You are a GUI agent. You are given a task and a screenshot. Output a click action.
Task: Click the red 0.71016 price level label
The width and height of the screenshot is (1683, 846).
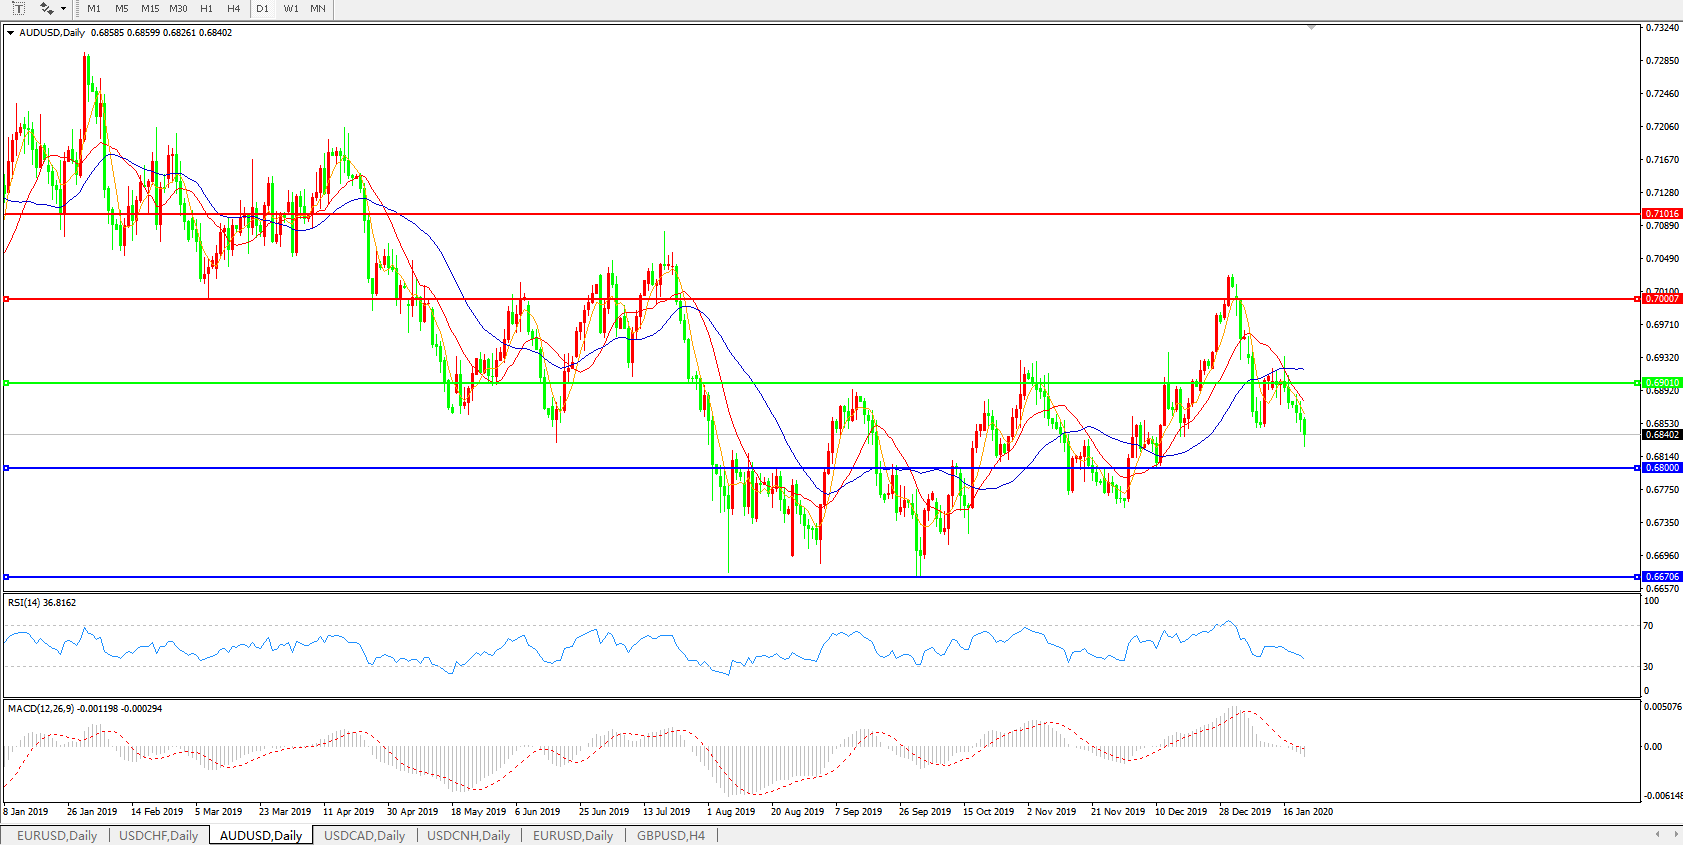tap(1662, 214)
